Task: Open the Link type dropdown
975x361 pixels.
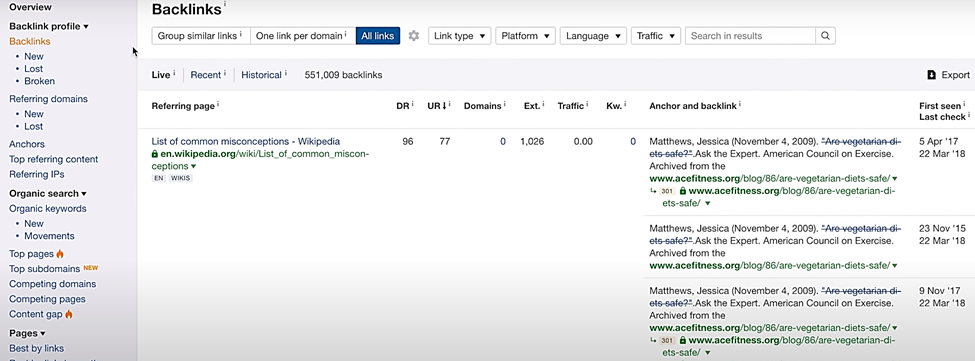Action: 460,36
